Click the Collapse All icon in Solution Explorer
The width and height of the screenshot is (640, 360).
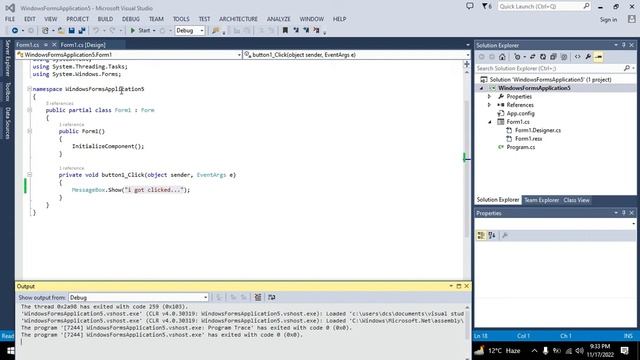click(x=553, y=57)
